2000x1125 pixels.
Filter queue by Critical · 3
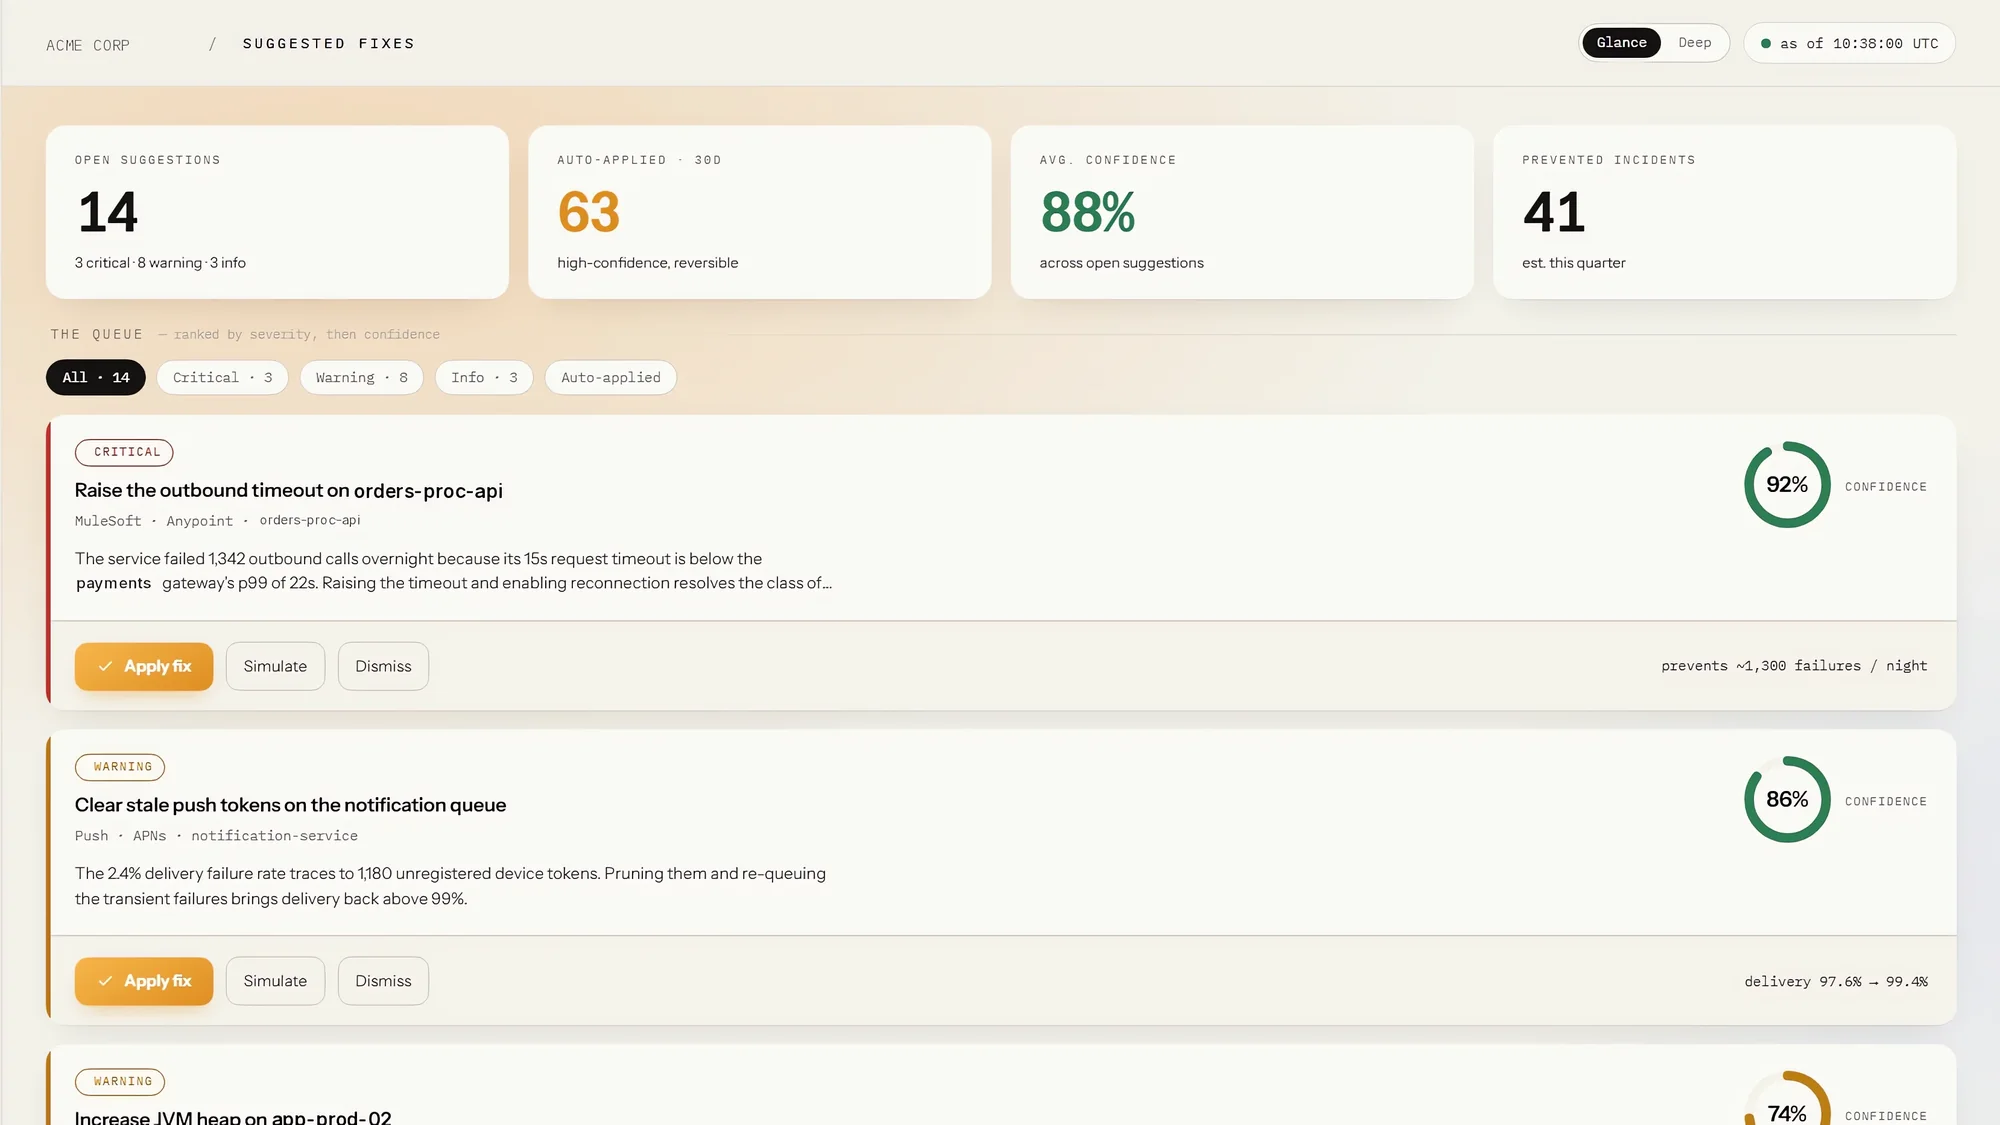(222, 377)
